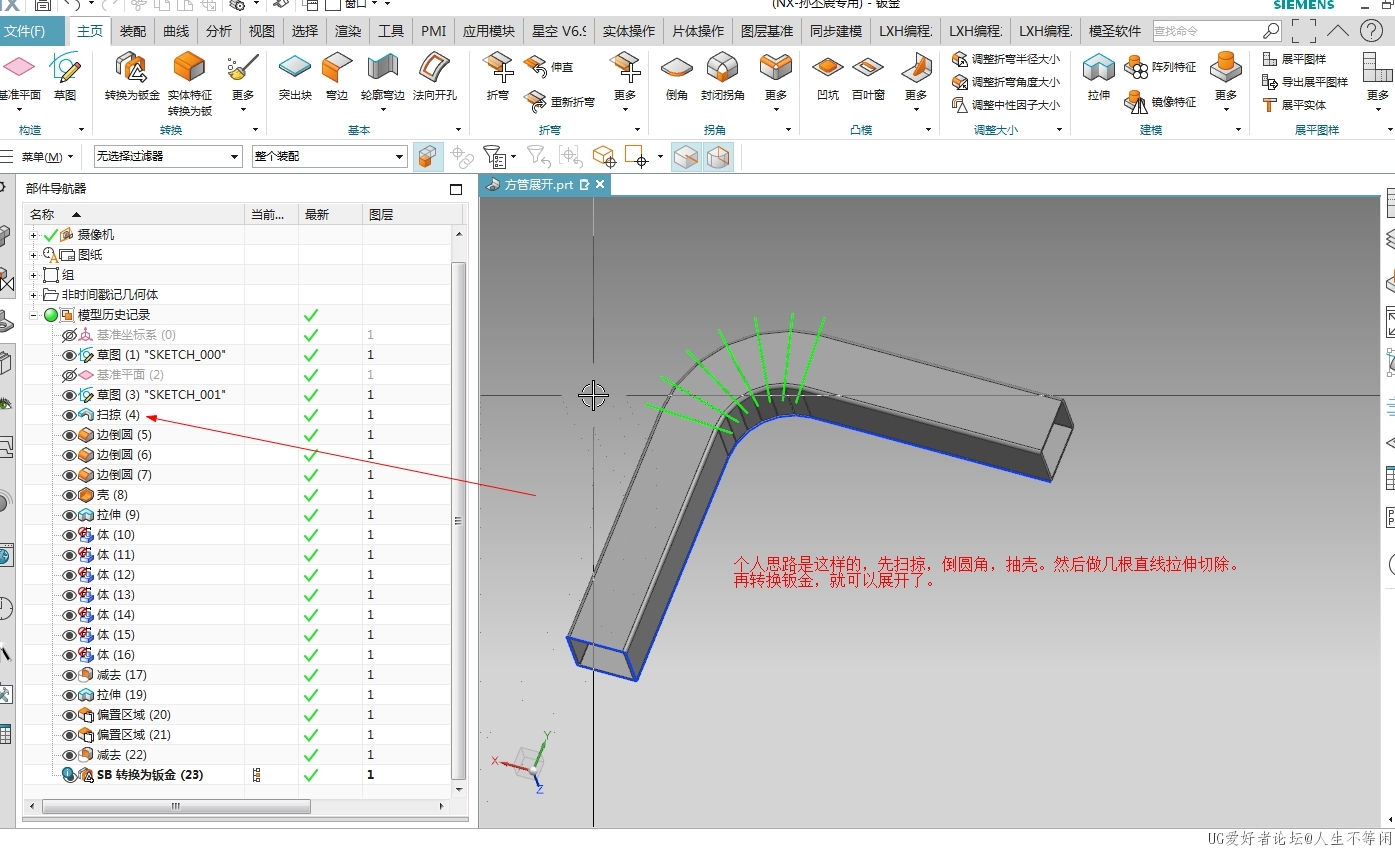
Task: Select the 拉伸 extrude tool
Action: (x=1099, y=78)
